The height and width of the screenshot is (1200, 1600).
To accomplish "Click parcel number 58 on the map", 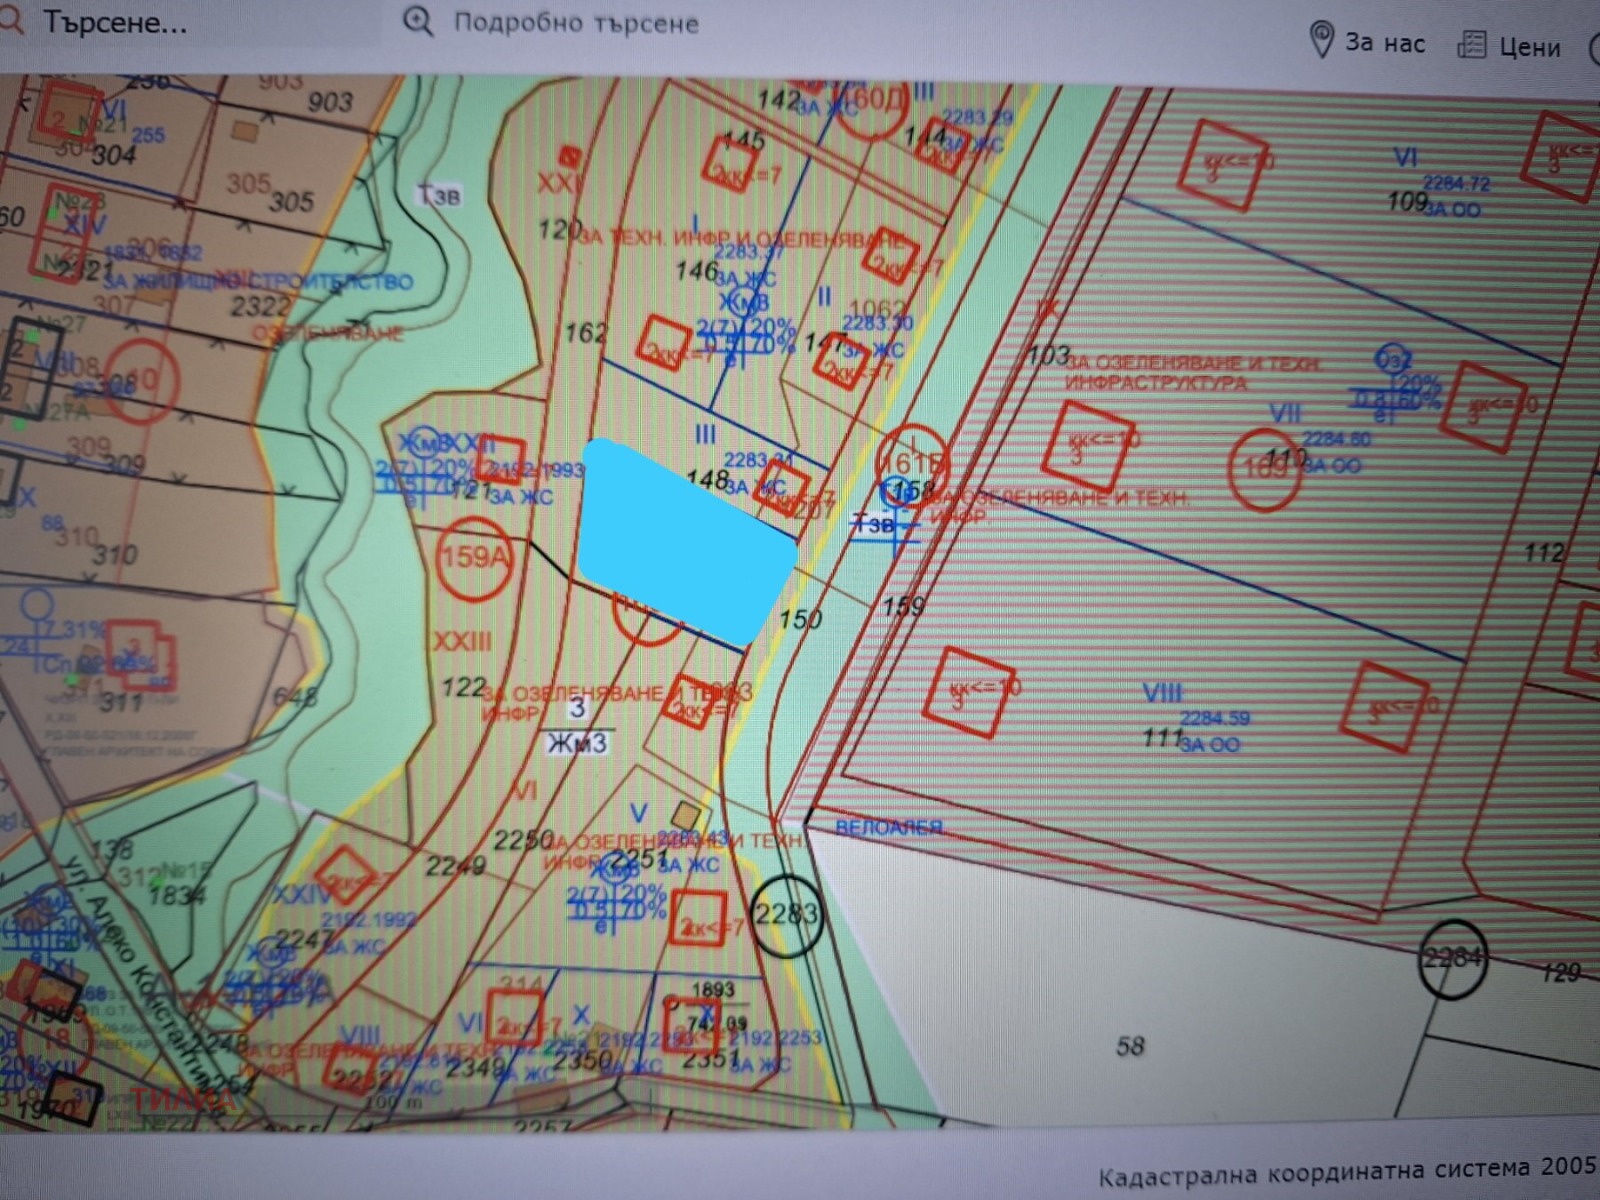I will (x=1130, y=1046).
